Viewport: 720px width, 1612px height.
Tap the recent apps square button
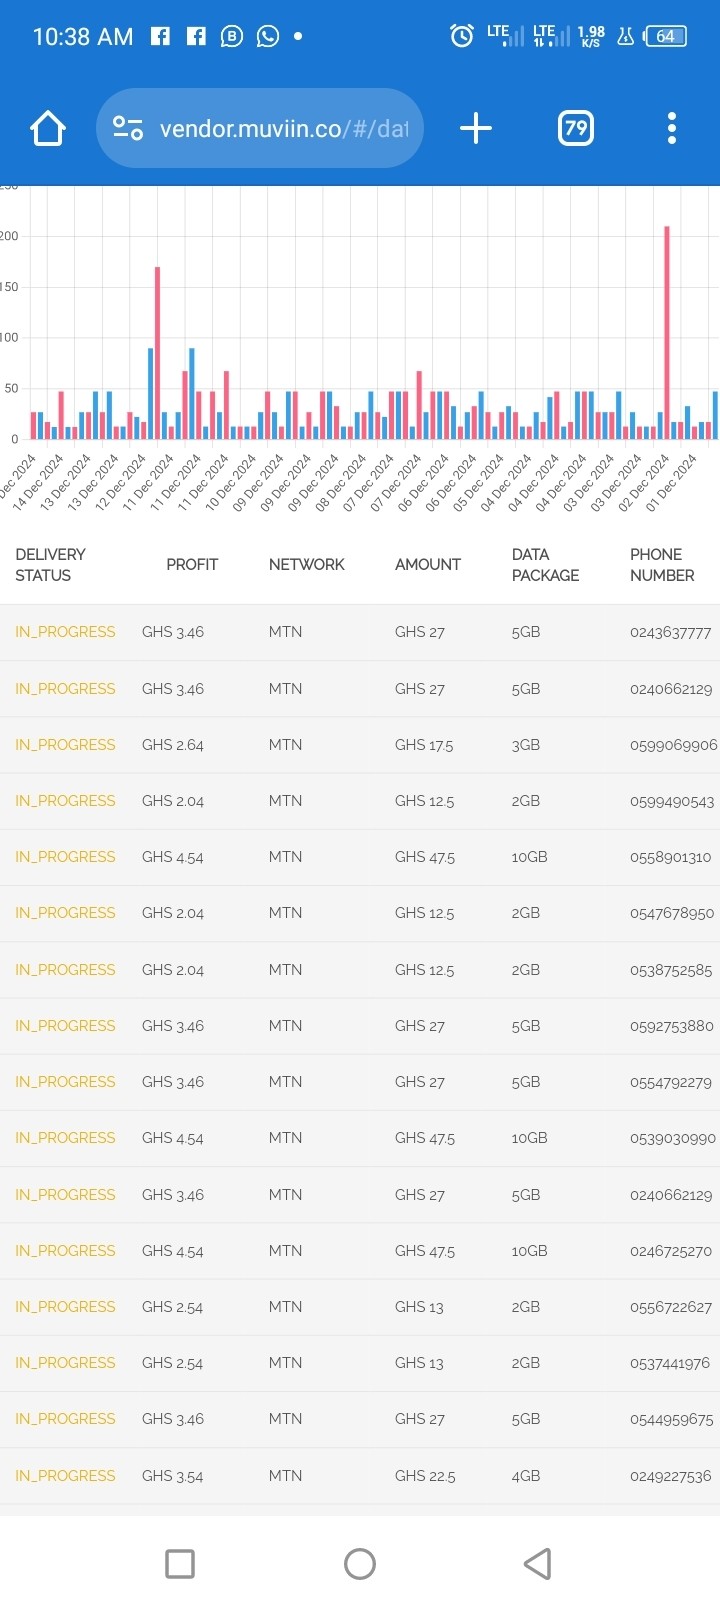(180, 1563)
